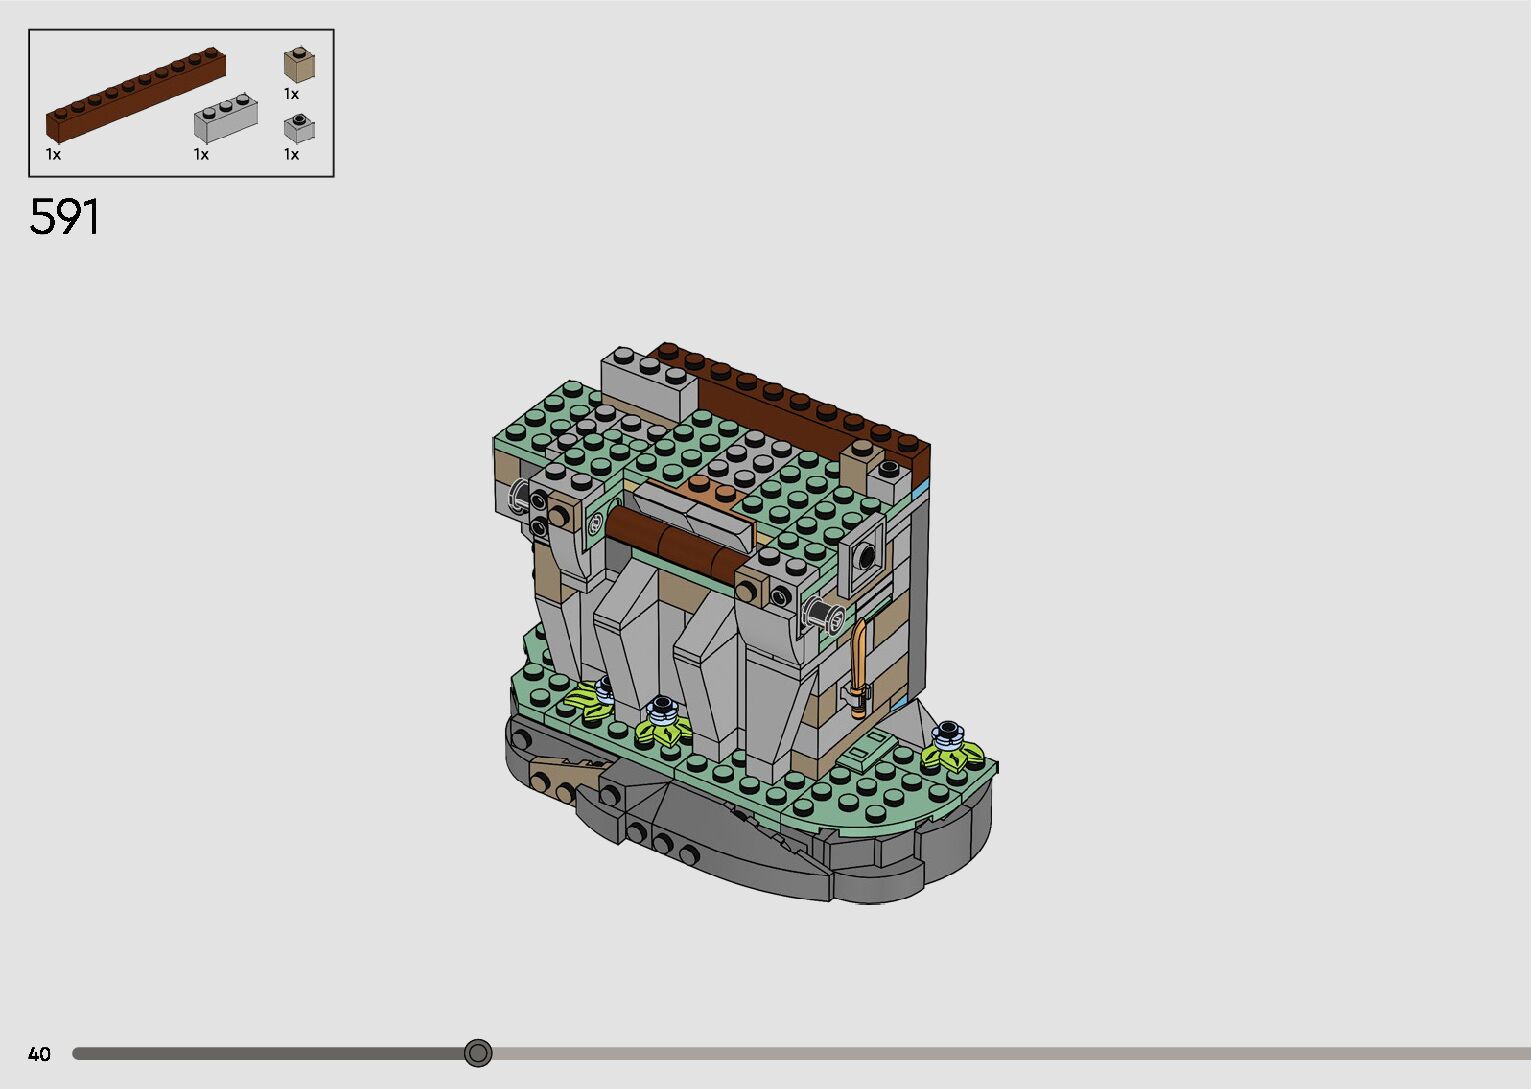Image resolution: width=1531 pixels, height=1089 pixels.
Task: Pick the small gray 1x1 part icon
Action: point(298,128)
